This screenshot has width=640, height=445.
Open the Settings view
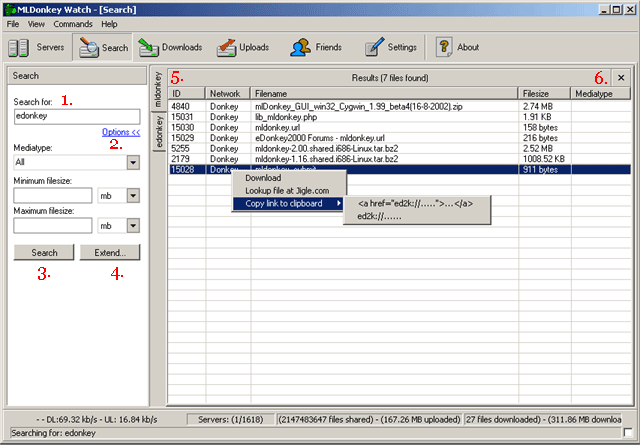390,47
